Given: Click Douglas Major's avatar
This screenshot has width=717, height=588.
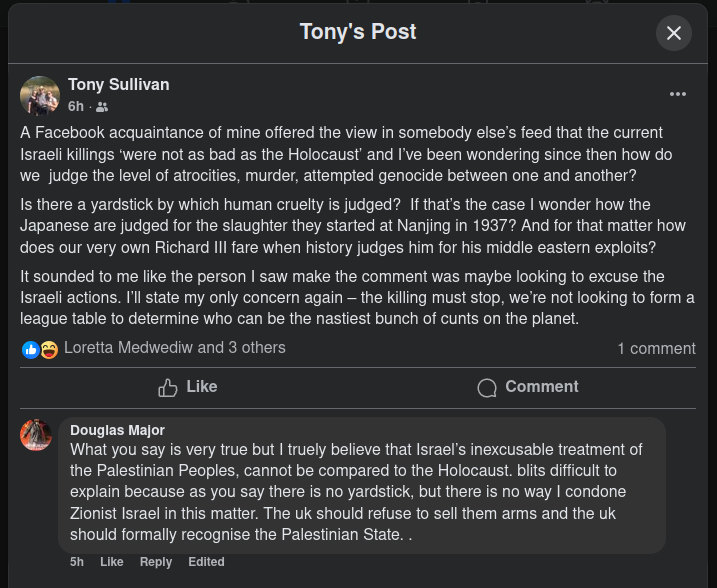Looking at the screenshot, I should (36, 434).
